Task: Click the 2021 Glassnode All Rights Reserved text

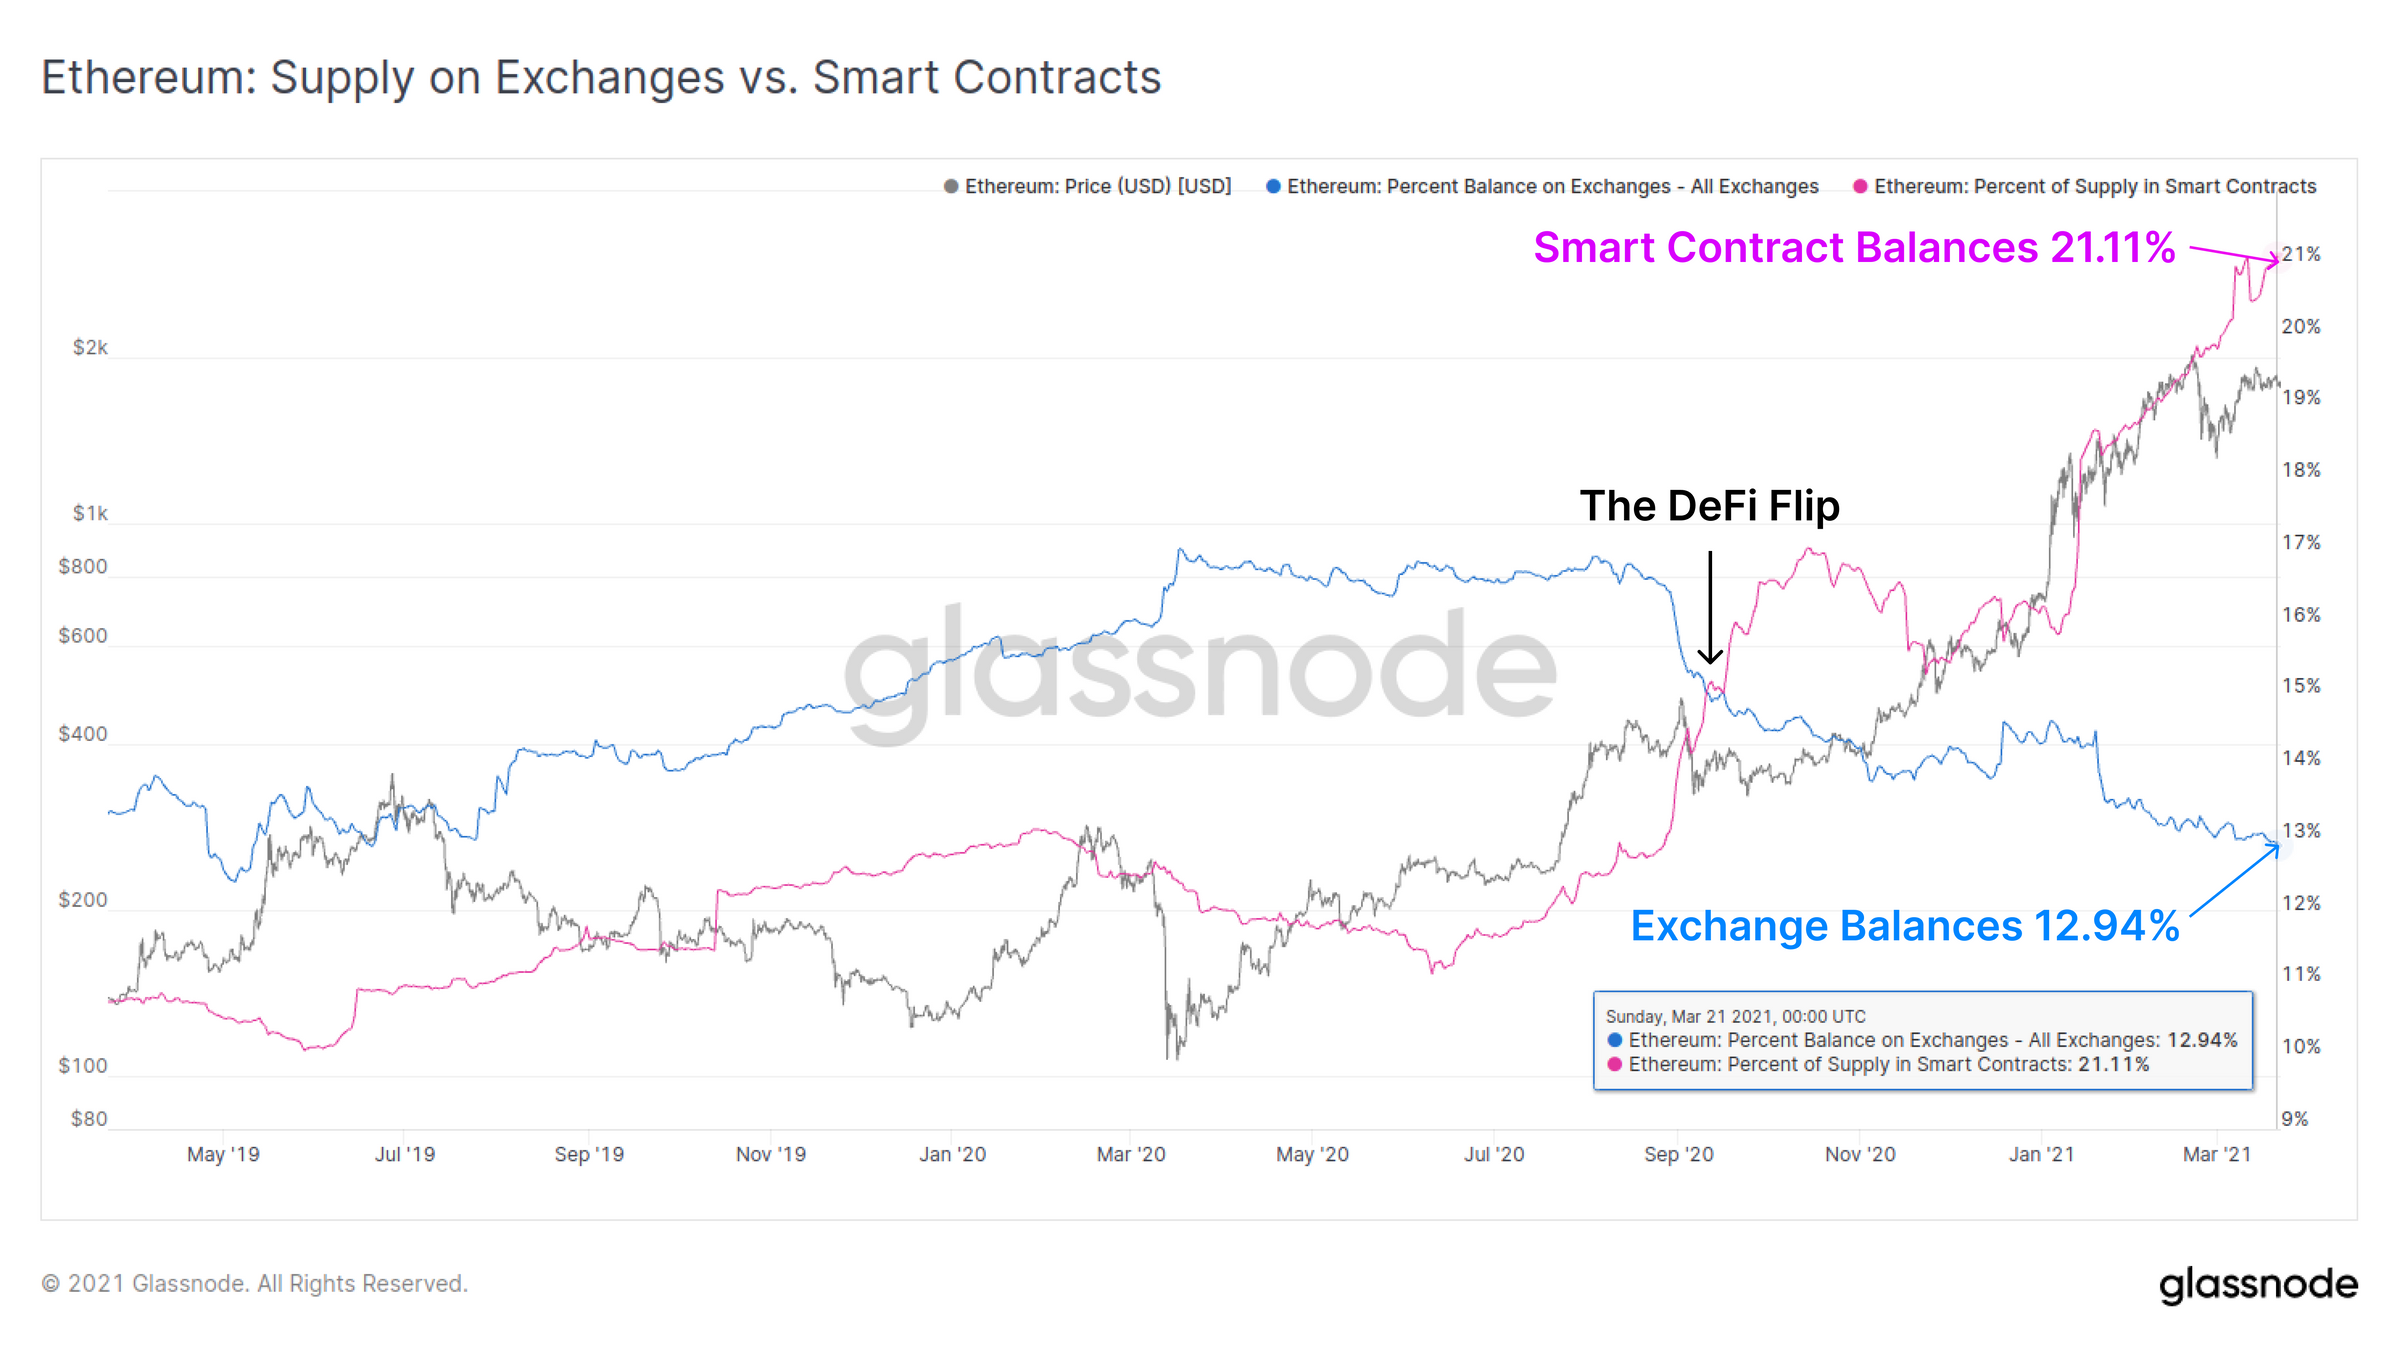Action: [x=255, y=1284]
